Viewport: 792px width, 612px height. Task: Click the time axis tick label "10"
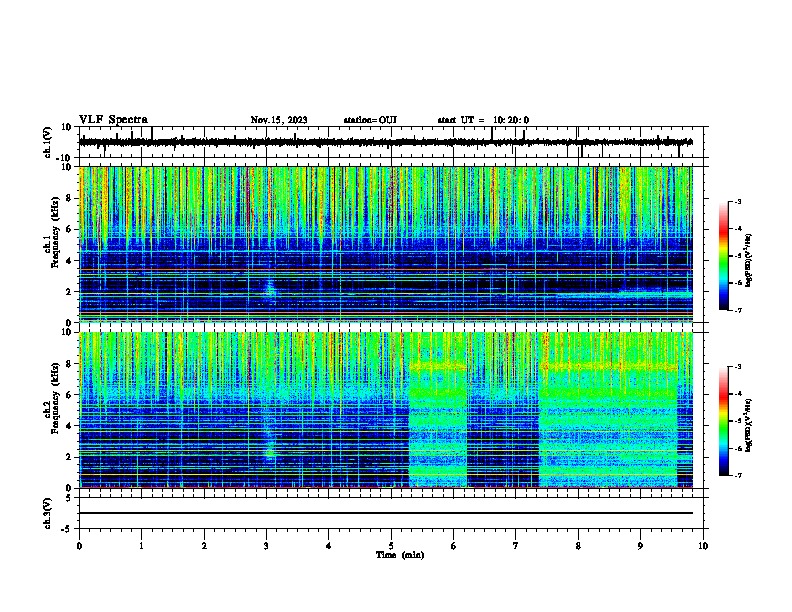pos(703,546)
